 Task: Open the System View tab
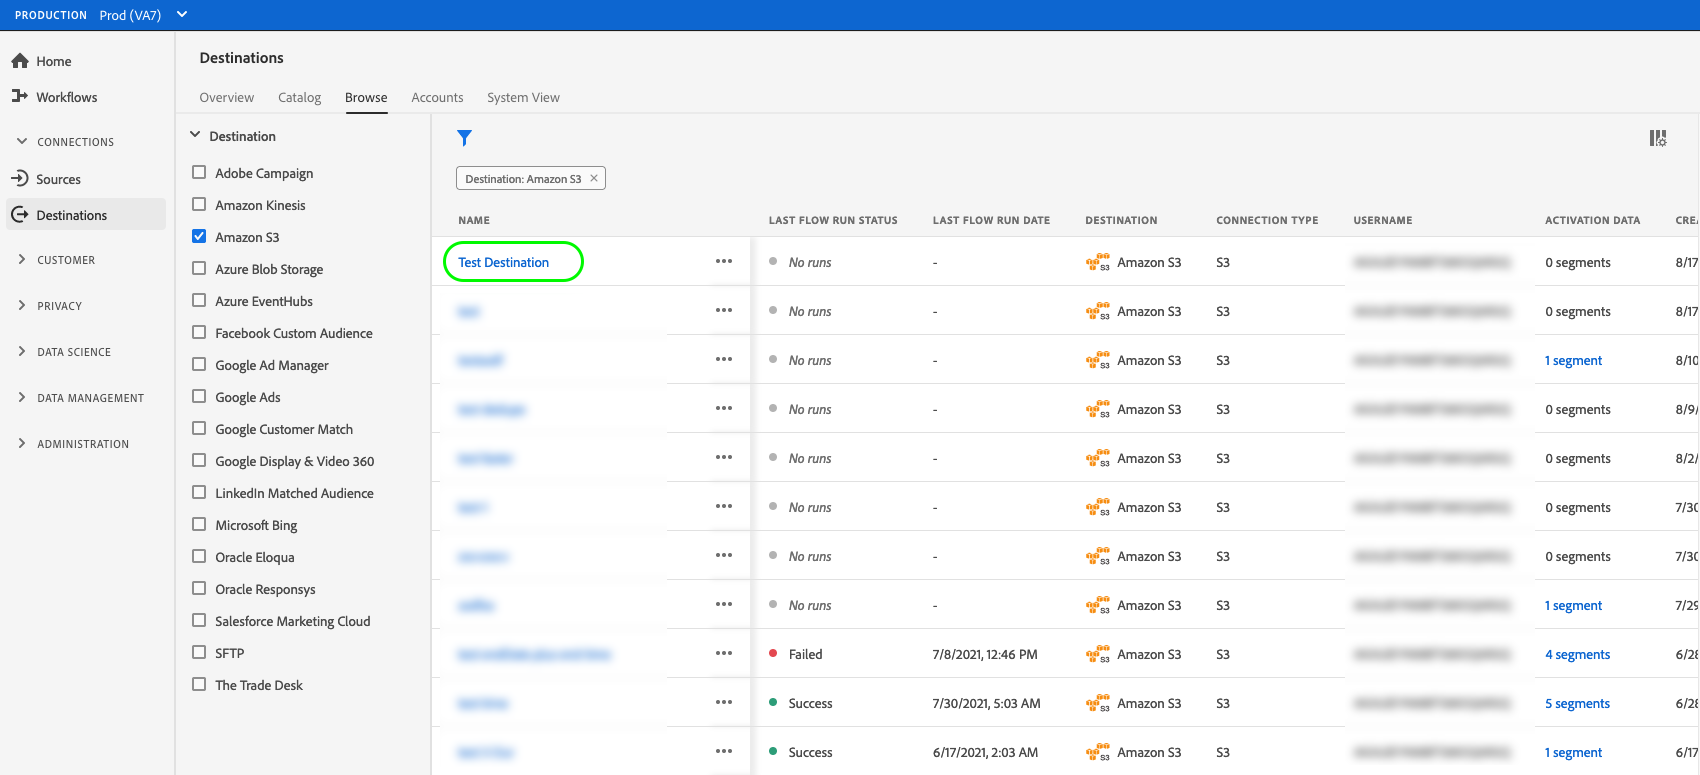pos(523,97)
